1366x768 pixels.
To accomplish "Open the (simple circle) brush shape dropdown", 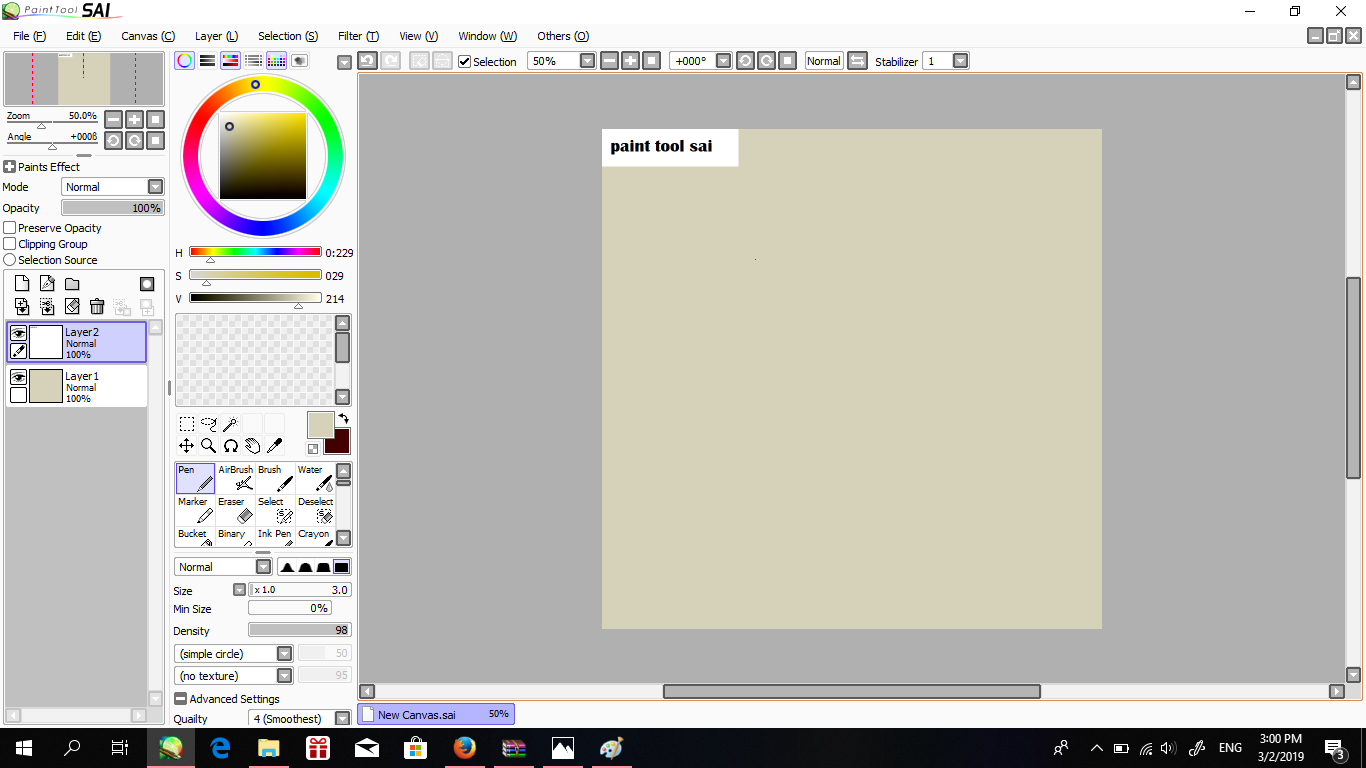I will coord(285,653).
